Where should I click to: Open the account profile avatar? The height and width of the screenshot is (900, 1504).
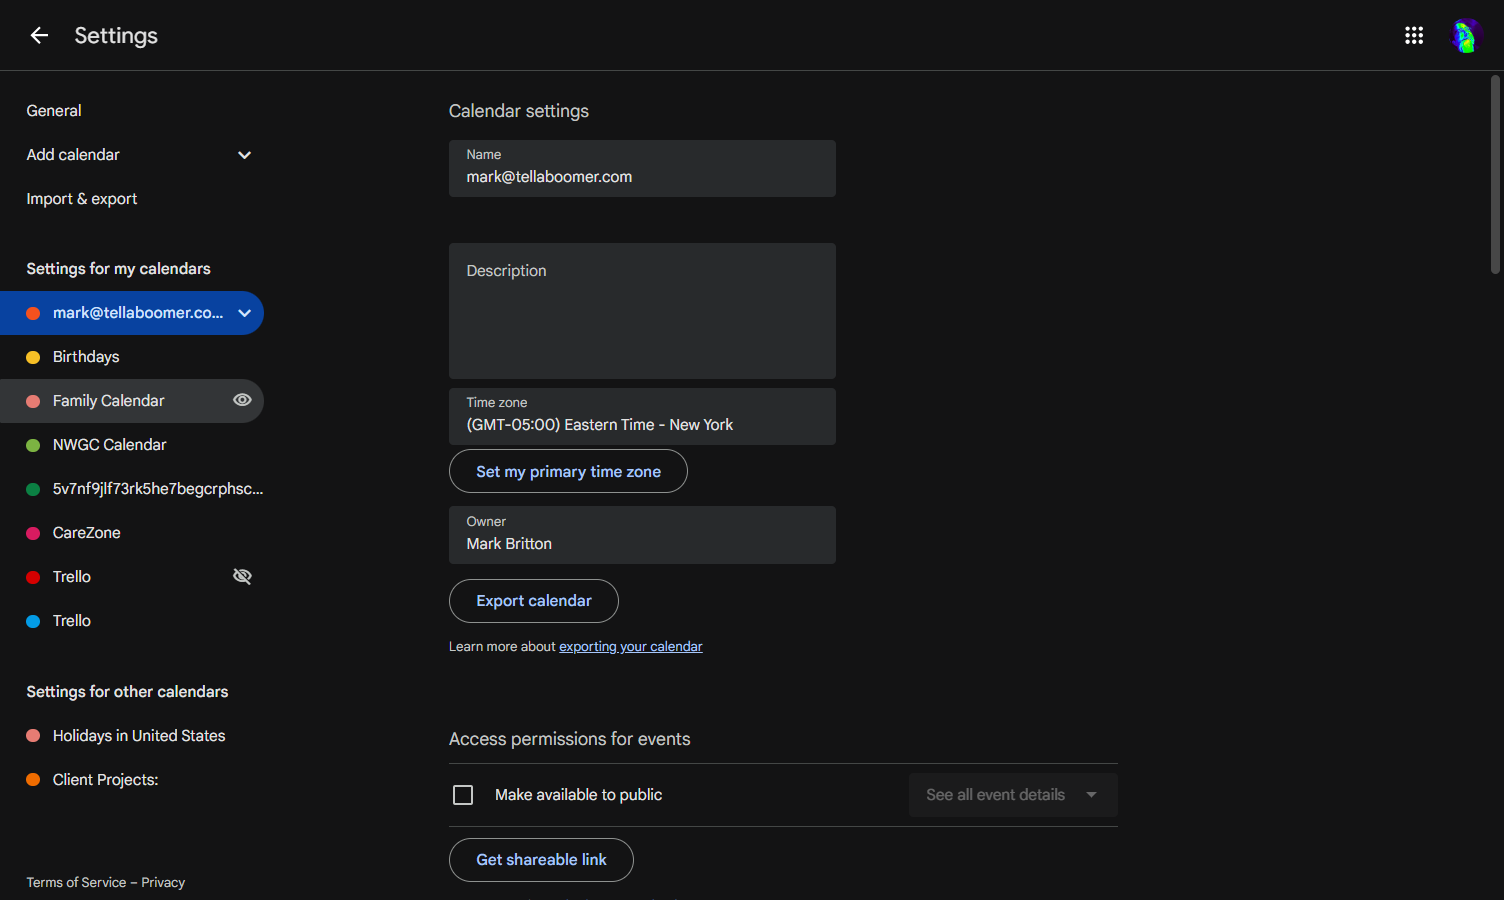1465,36
